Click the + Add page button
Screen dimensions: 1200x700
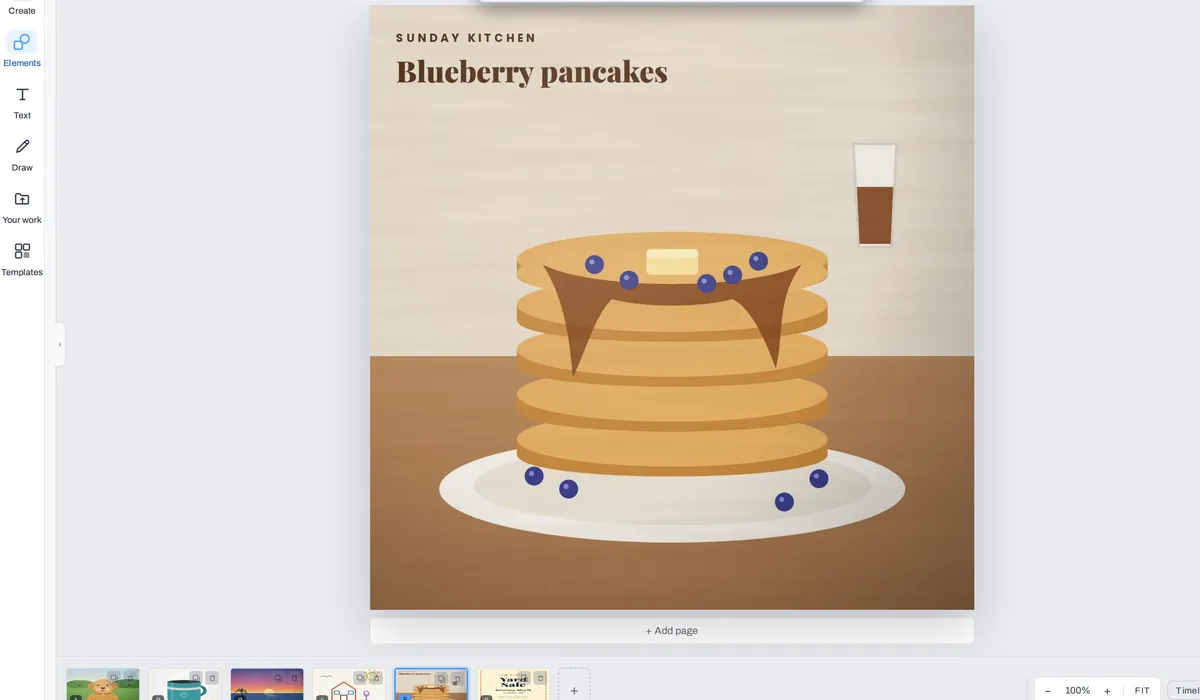pos(672,631)
